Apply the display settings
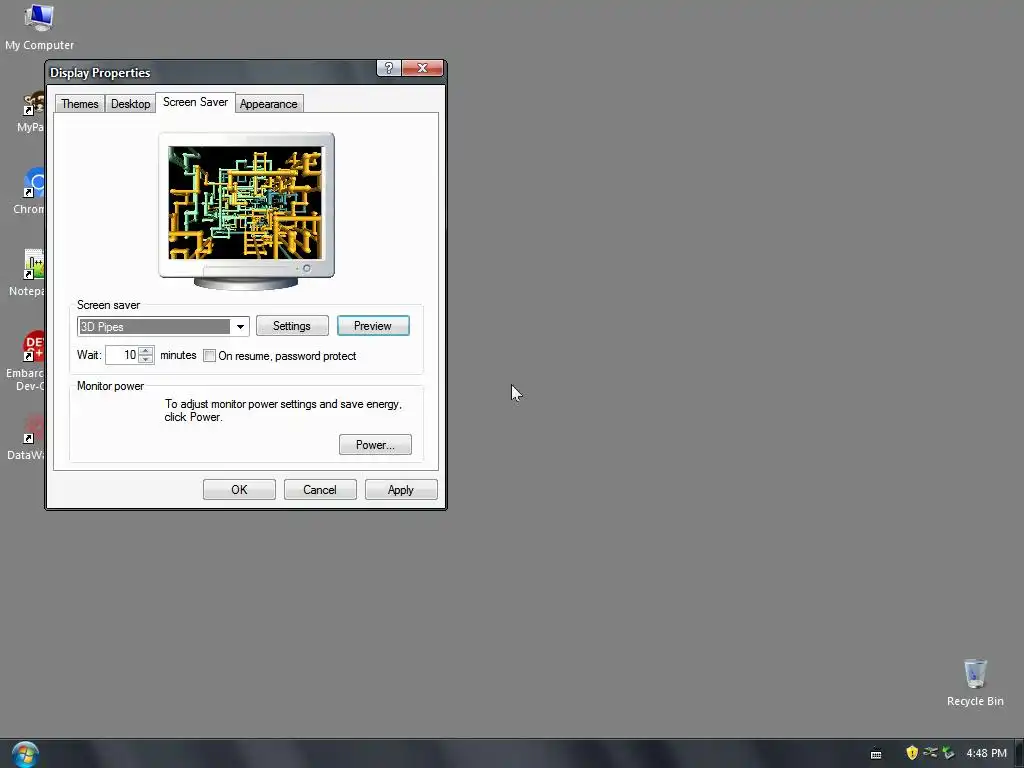 pos(401,490)
